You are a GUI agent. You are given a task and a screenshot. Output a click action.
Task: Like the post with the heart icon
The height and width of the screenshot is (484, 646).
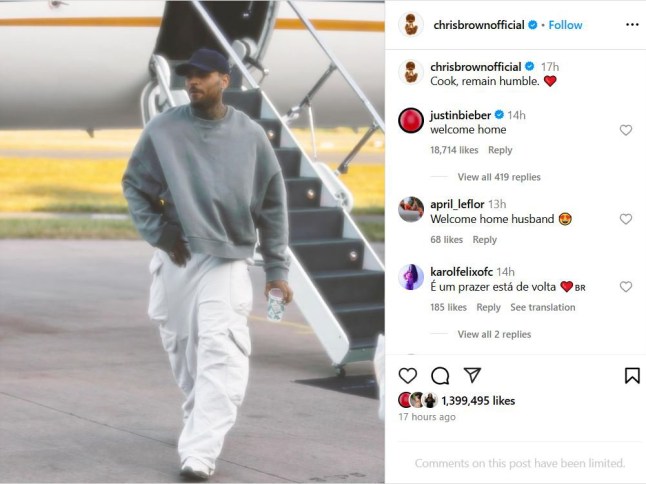[x=408, y=376]
